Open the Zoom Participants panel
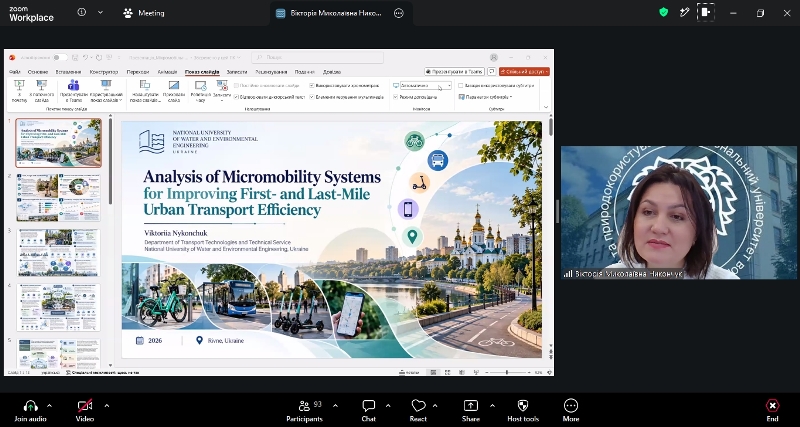 click(304, 411)
